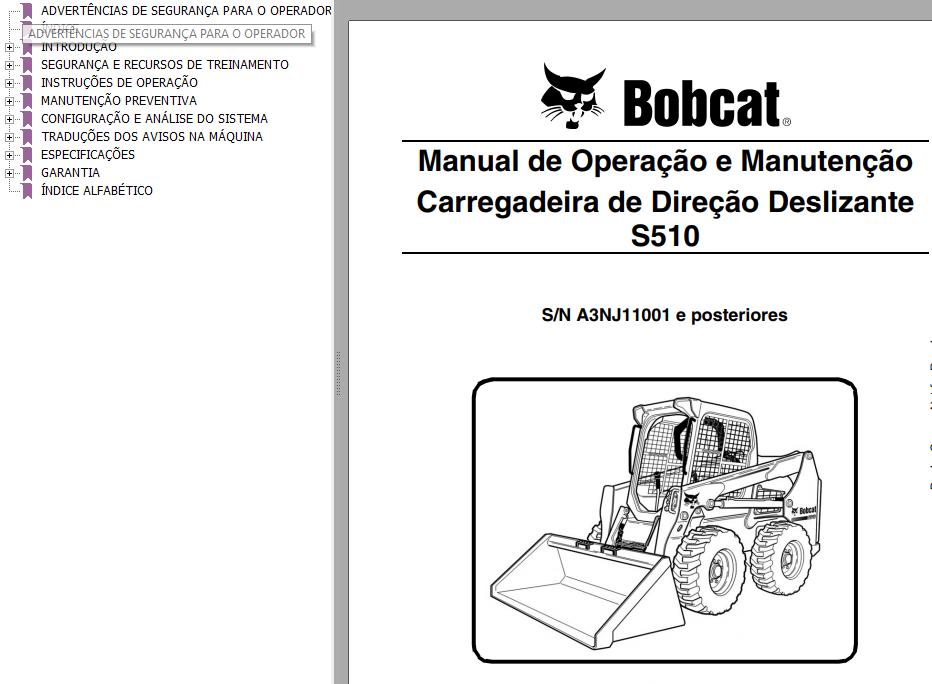Click the 'Manual de Operação e Manutenção' title
The width and height of the screenshot is (932, 684).
[x=665, y=162]
